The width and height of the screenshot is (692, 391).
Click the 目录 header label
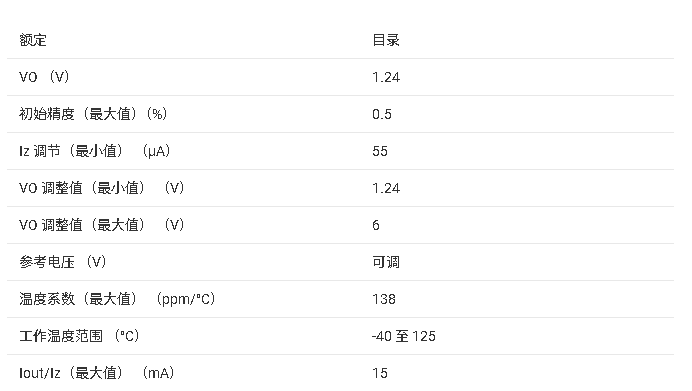(386, 40)
